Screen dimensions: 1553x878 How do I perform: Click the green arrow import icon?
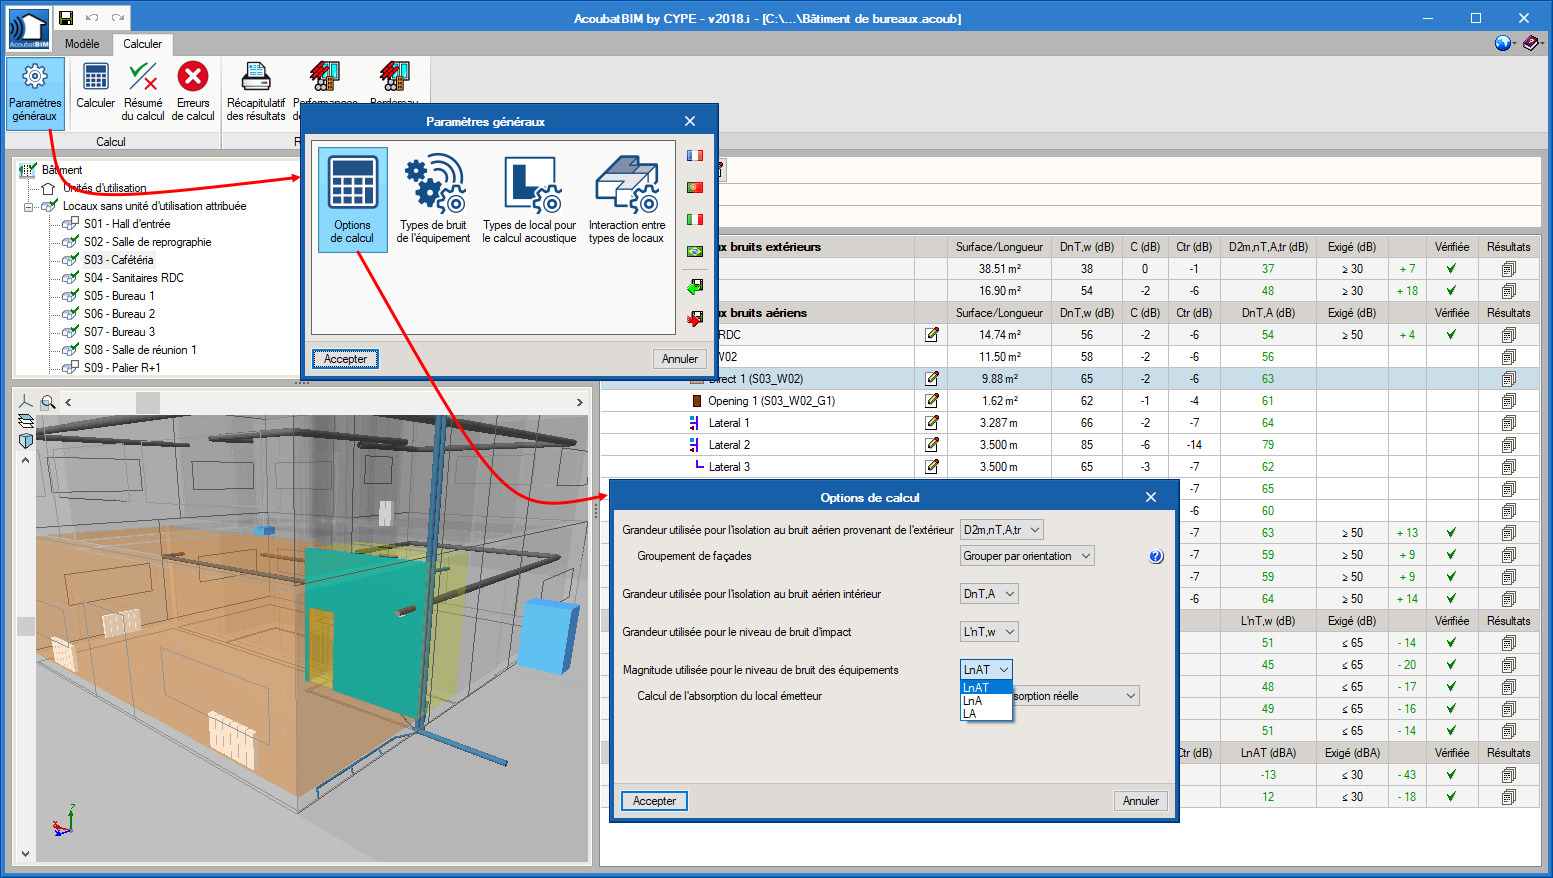point(695,286)
